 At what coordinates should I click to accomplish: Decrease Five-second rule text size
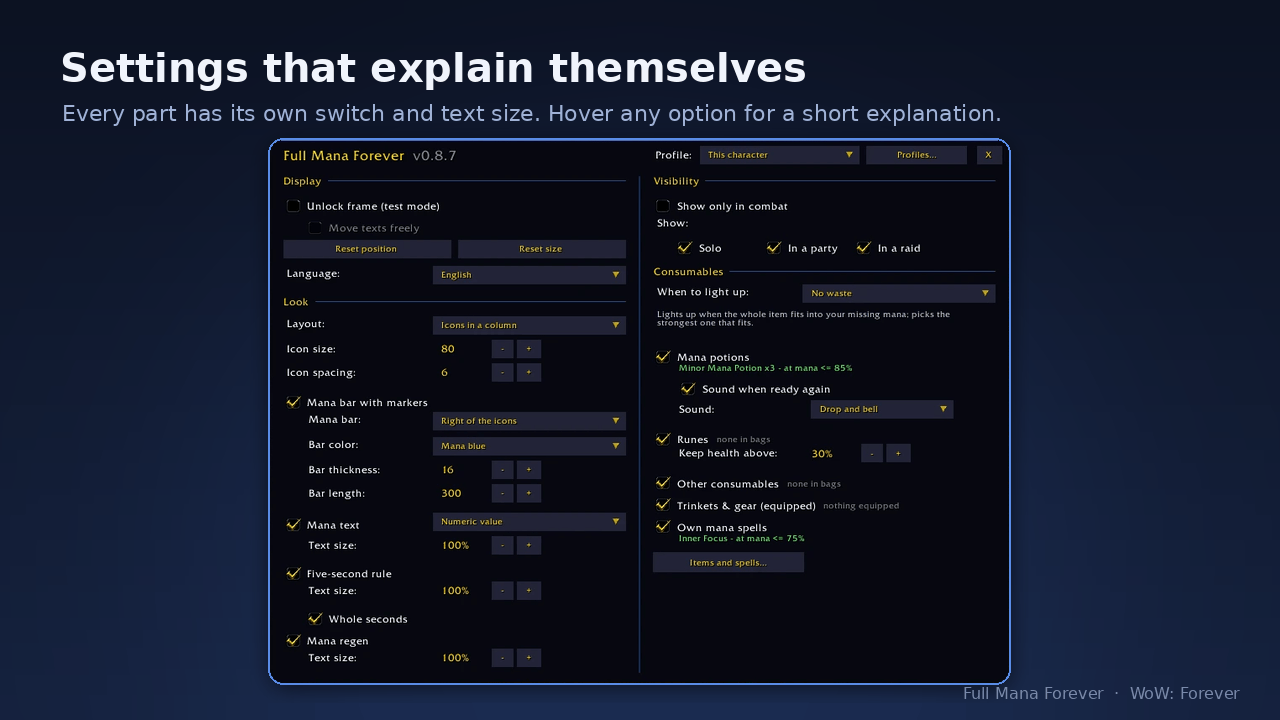tap(503, 590)
